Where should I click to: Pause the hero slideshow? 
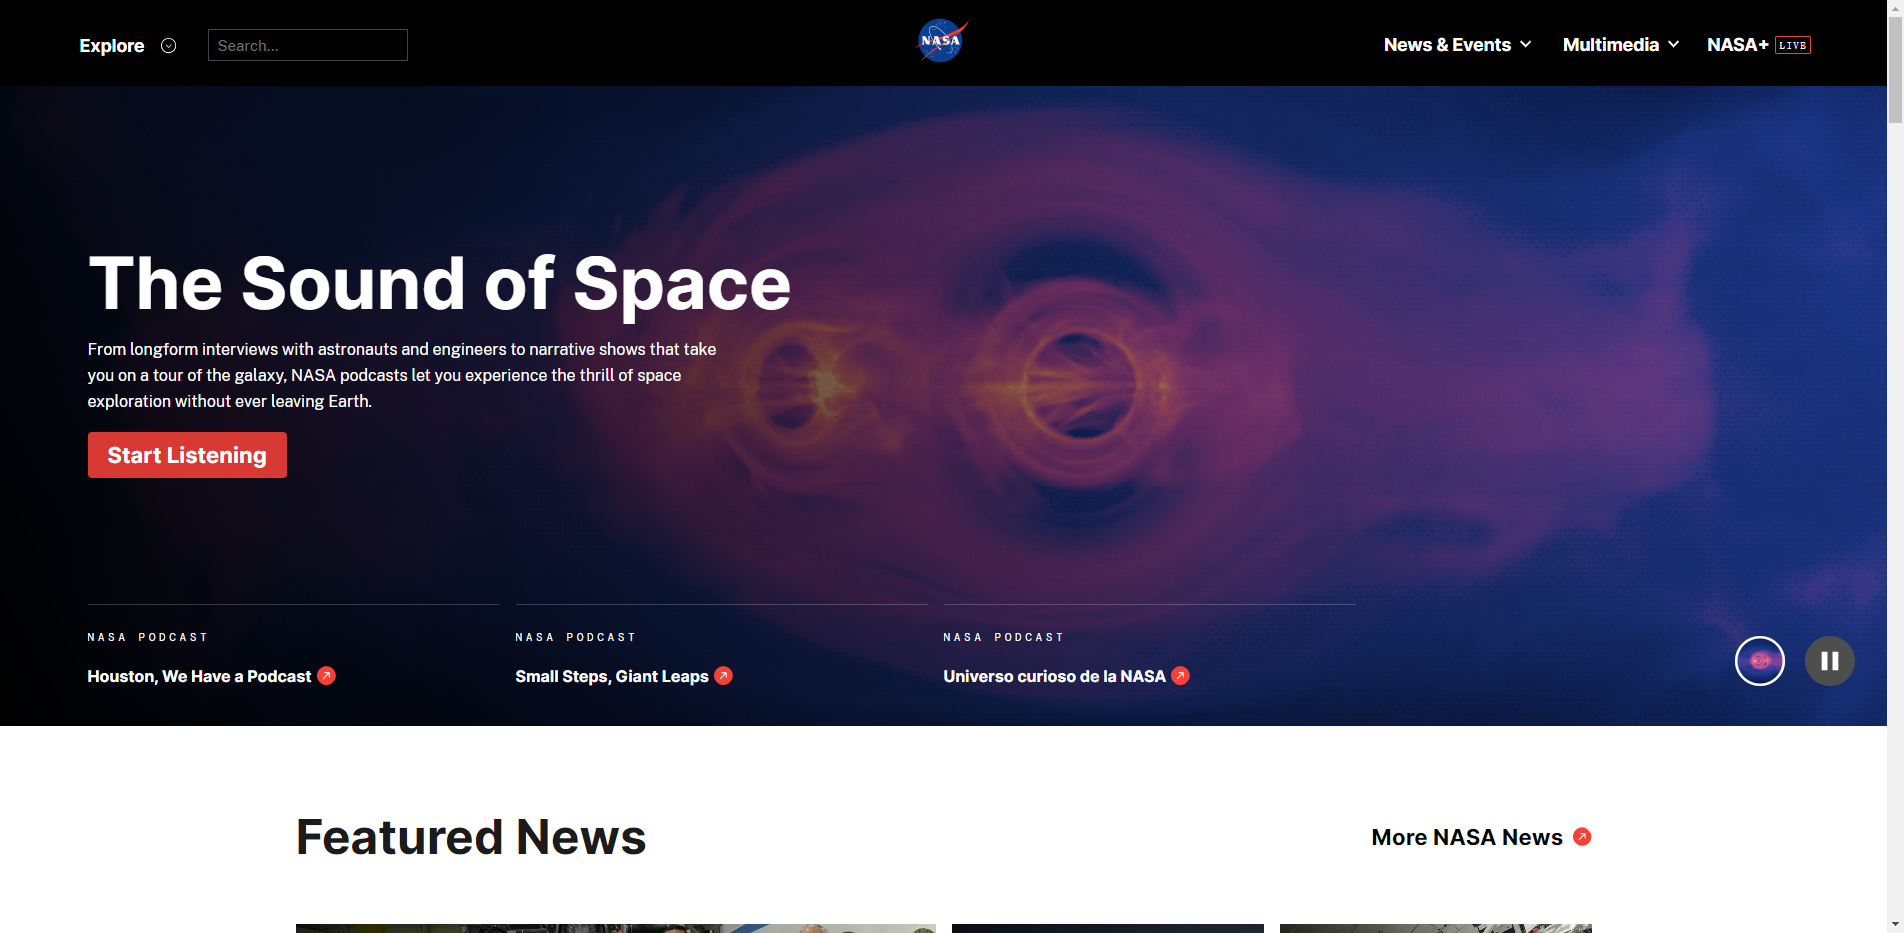(1830, 661)
